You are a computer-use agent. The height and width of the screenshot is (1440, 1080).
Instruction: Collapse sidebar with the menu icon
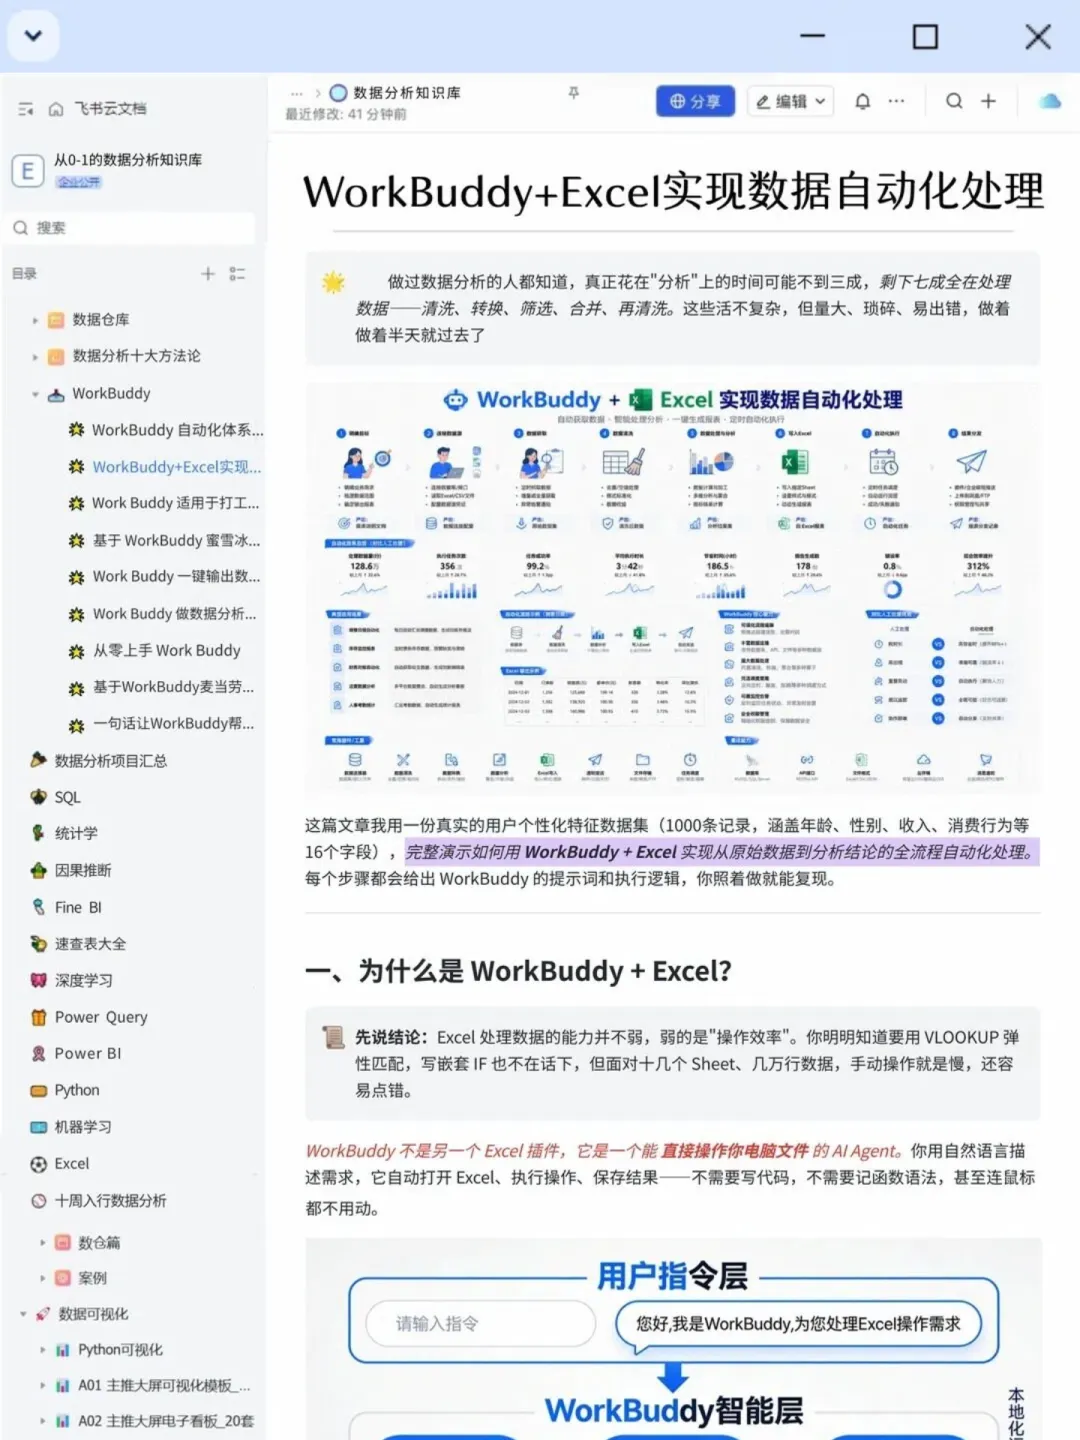pos(26,109)
